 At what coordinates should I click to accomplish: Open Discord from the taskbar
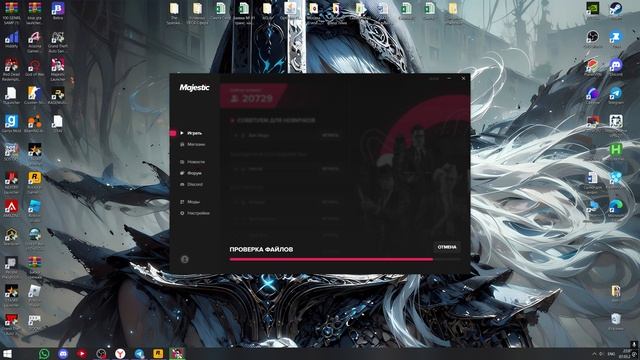(x=63, y=353)
